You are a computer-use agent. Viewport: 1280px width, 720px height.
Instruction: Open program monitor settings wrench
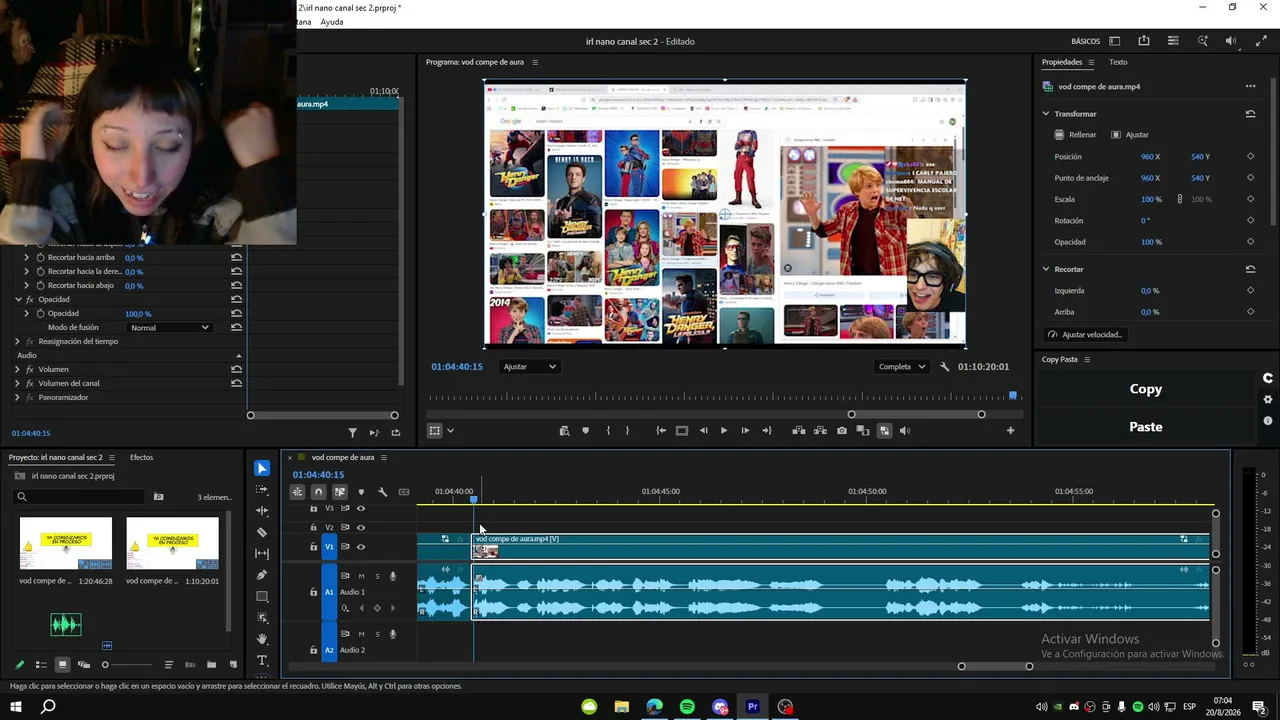tap(945, 367)
